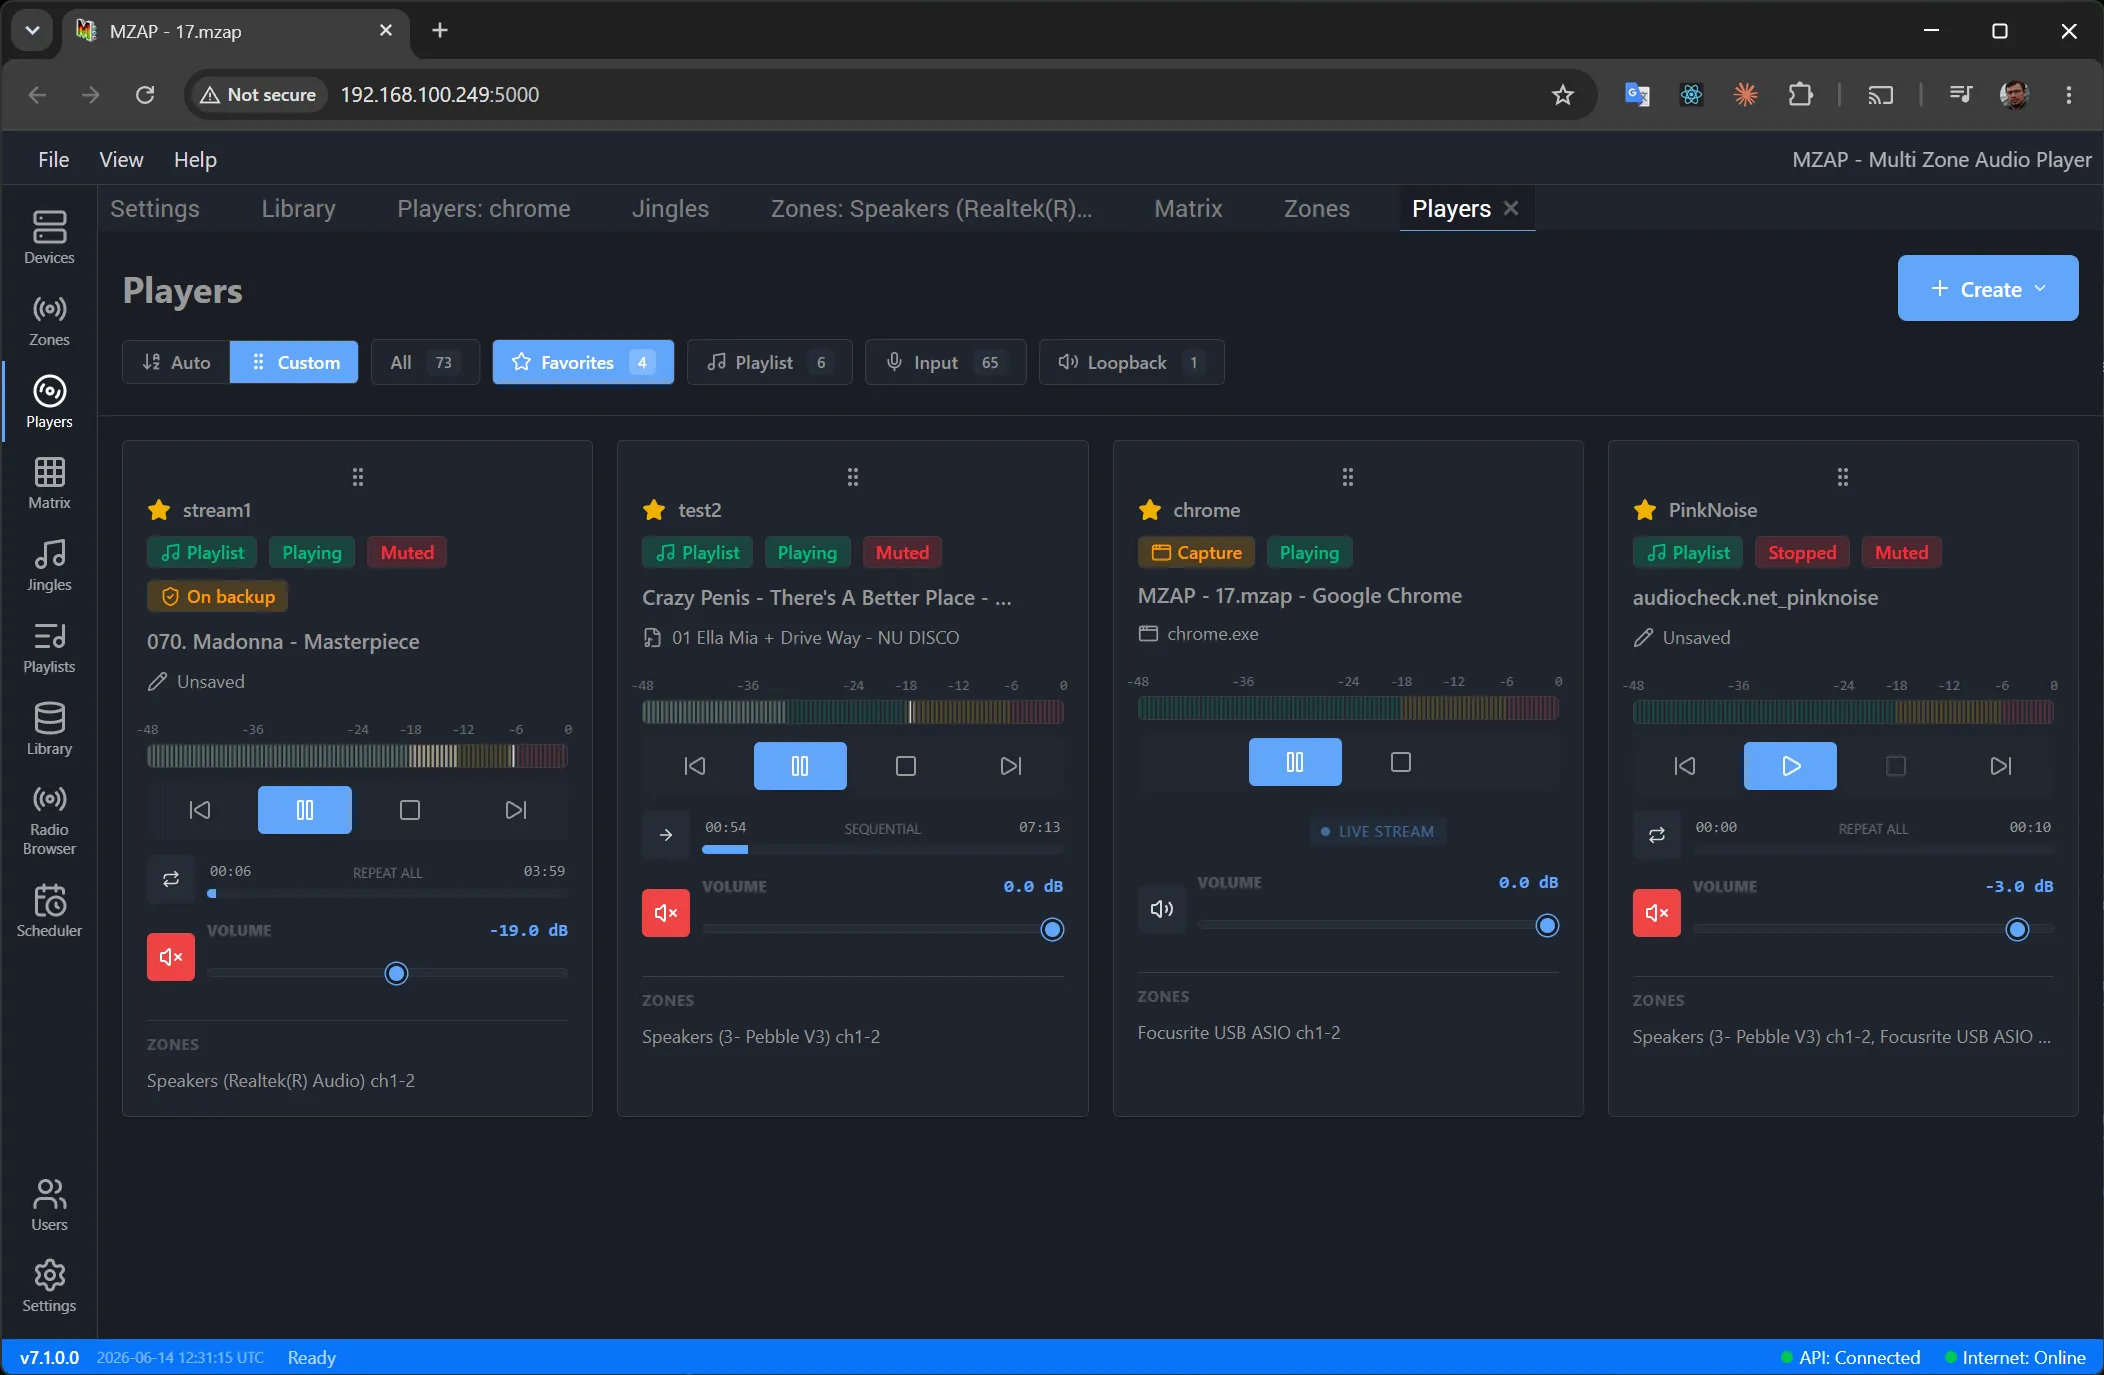The image size is (2104, 1375).
Task: Filter players by Loopback type
Action: click(x=1131, y=362)
